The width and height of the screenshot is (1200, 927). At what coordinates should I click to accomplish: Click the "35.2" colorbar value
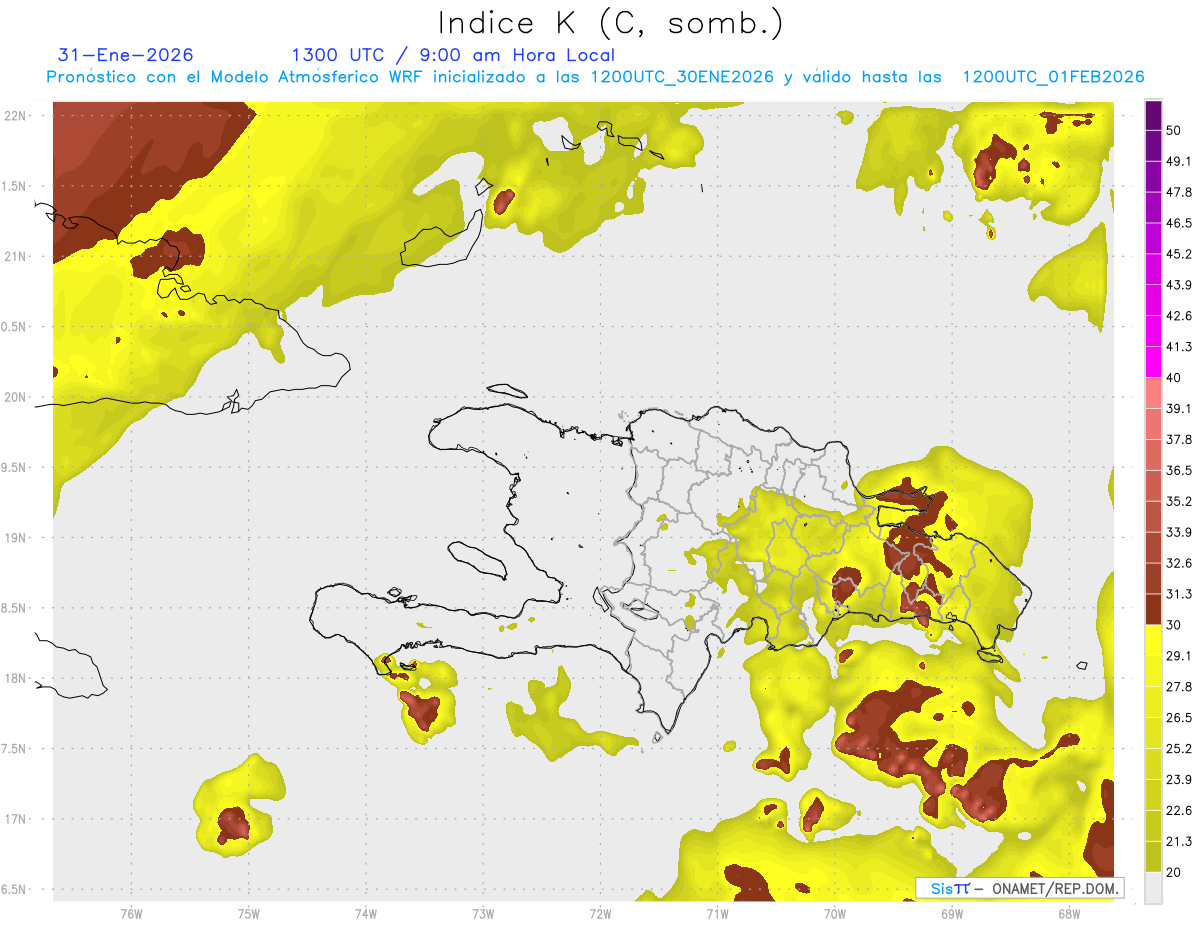click(1179, 501)
